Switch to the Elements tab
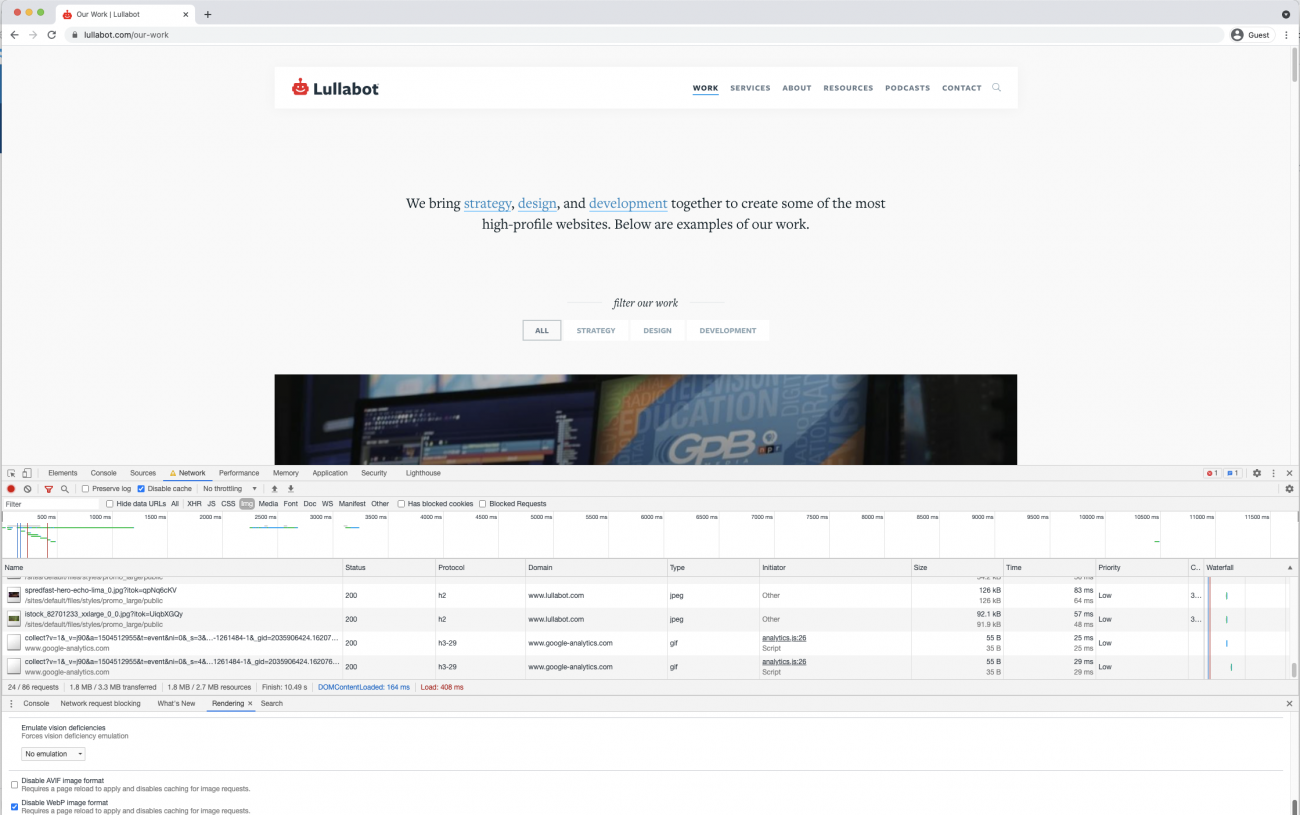Screen dimensions: 1300x815 click(63, 473)
